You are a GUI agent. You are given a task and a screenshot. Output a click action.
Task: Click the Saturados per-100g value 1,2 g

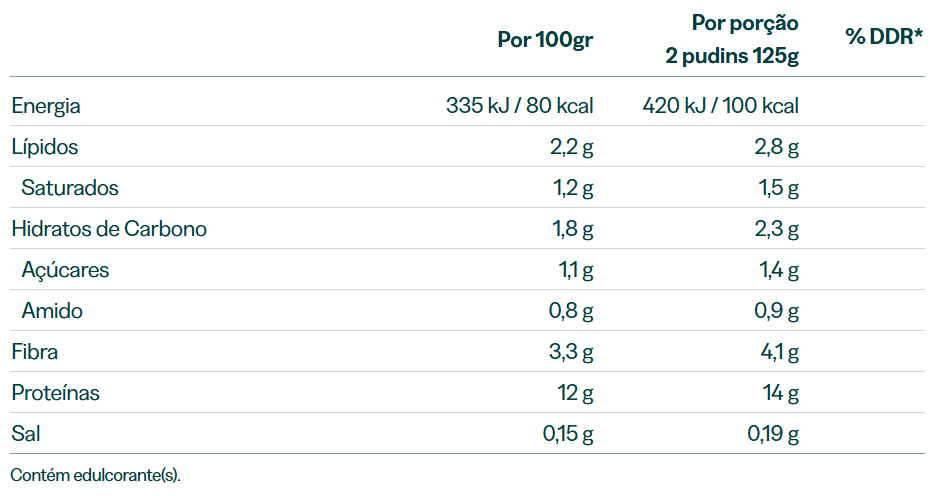pos(573,187)
